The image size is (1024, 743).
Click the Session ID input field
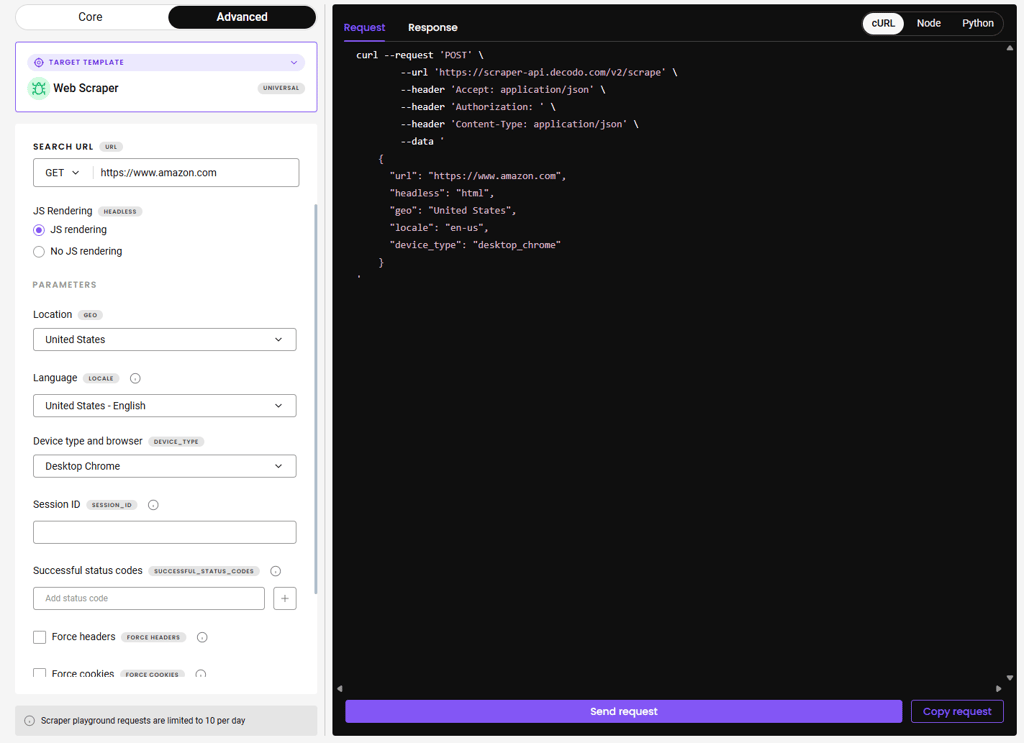click(x=165, y=532)
